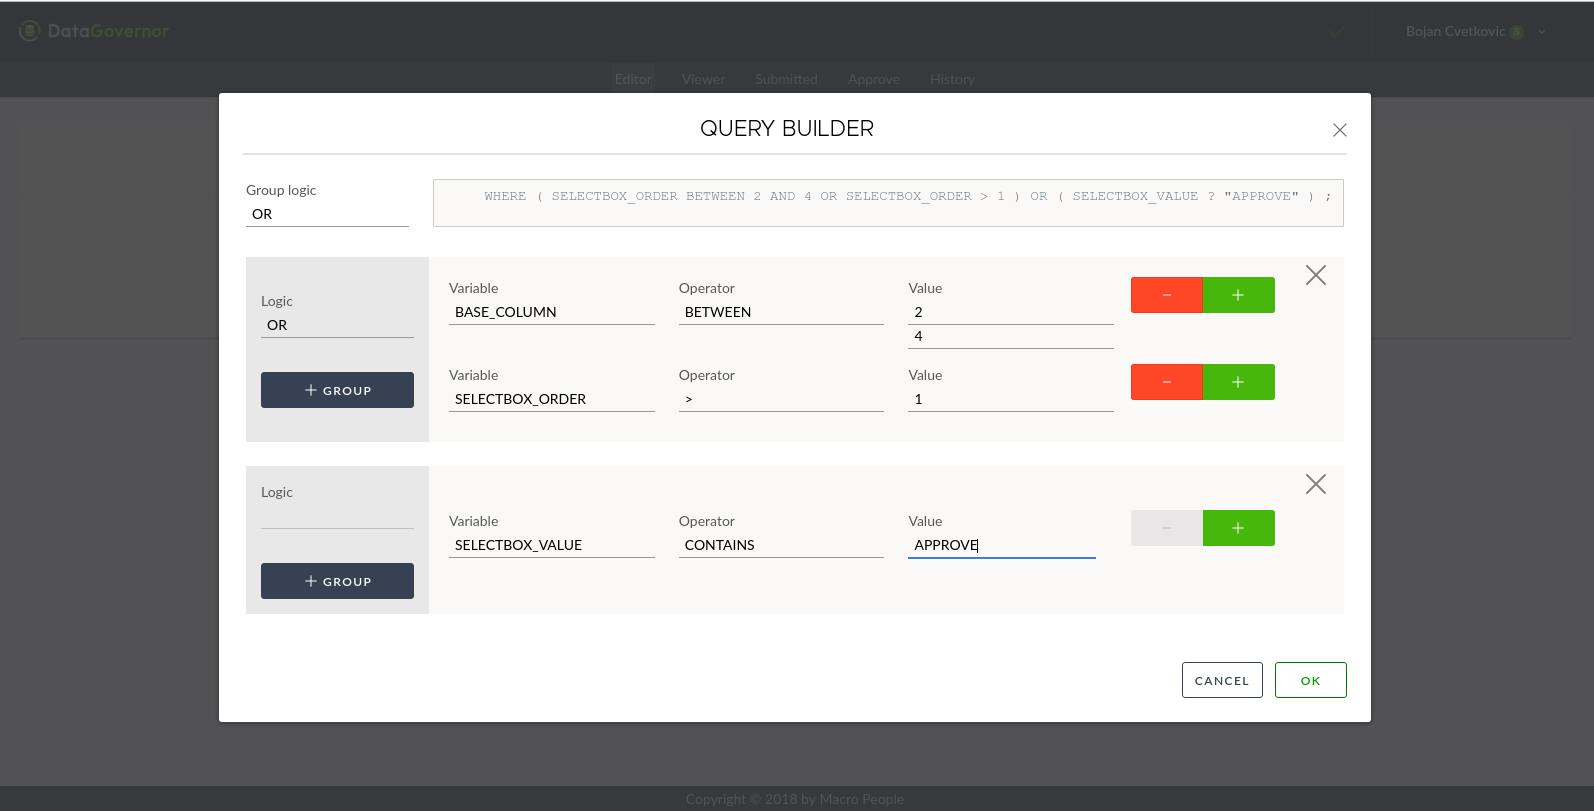Image resolution: width=1594 pixels, height=811 pixels.
Task: Open the BETWEEN operator dropdown
Action: pyautogui.click(x=780, y=312)
